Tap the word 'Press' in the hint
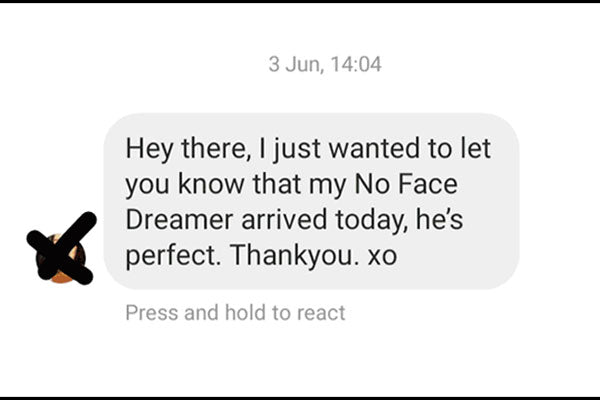Viewport: 600px width, 400px height. (x=152, y=312)
